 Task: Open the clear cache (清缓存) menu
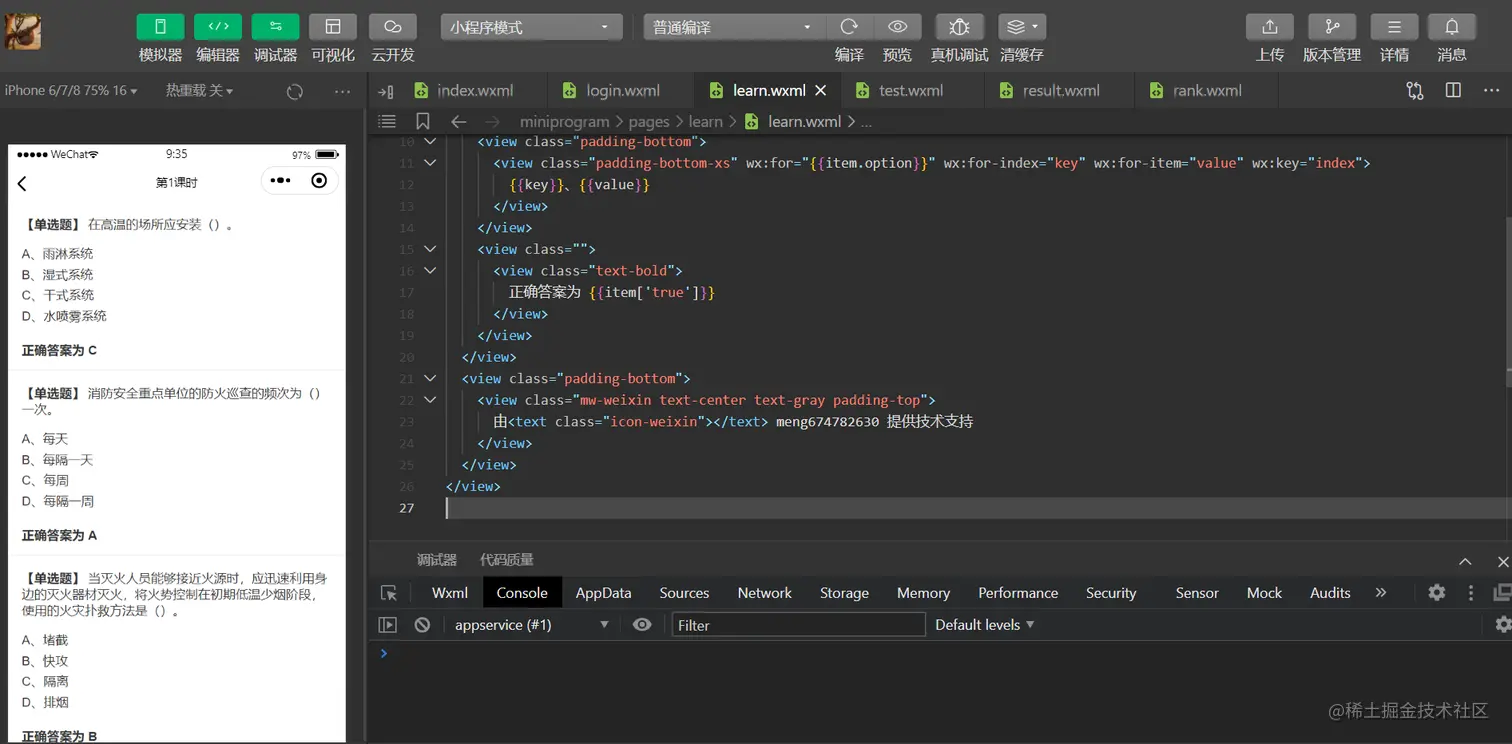1022,27
